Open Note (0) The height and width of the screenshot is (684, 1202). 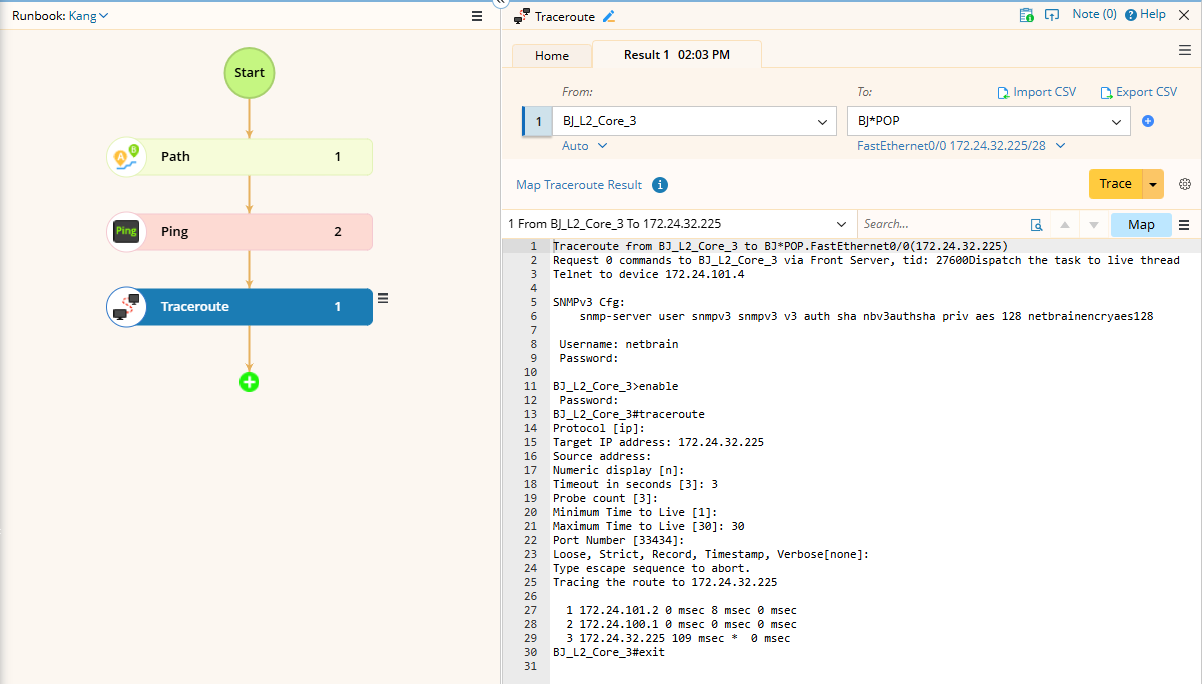(1094, 15)
